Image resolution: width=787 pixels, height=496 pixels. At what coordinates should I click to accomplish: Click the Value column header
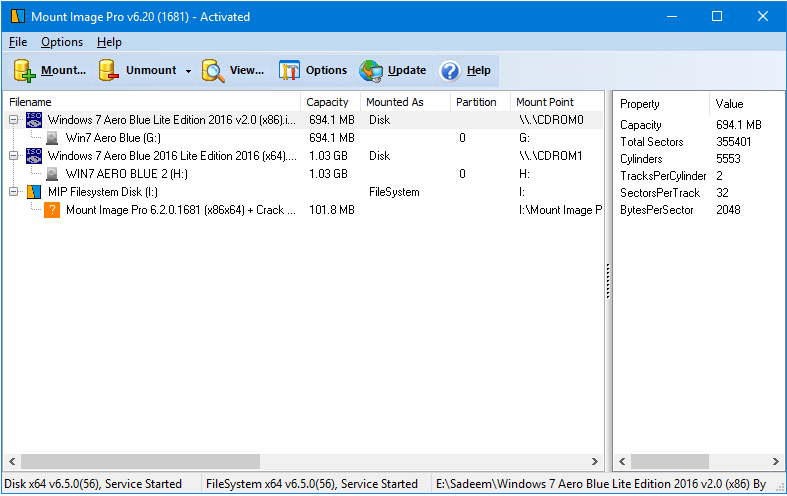click(x=747, y=104)
